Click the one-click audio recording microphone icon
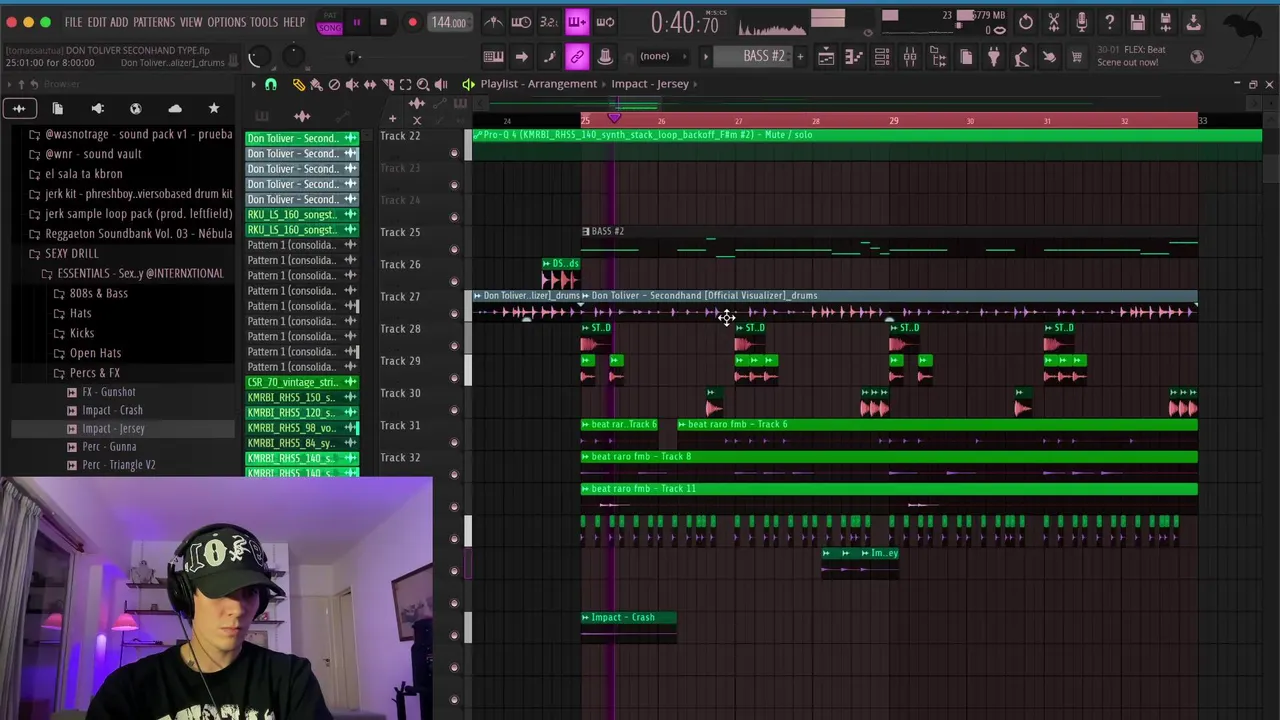1280x720 pixels. pos(1082,22)
